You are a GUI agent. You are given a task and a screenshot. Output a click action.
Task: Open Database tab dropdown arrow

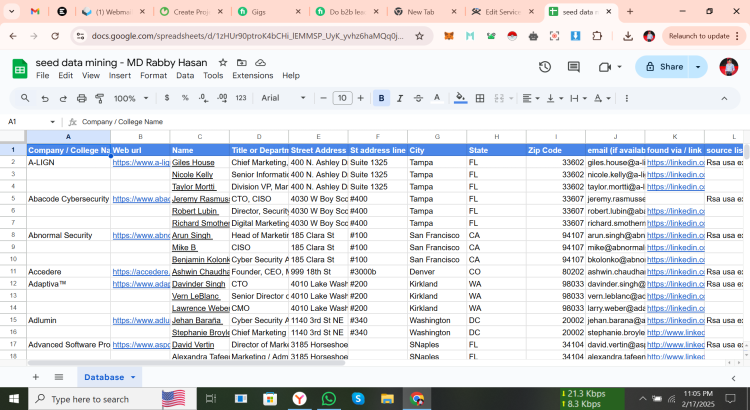[x=133, y=377]
